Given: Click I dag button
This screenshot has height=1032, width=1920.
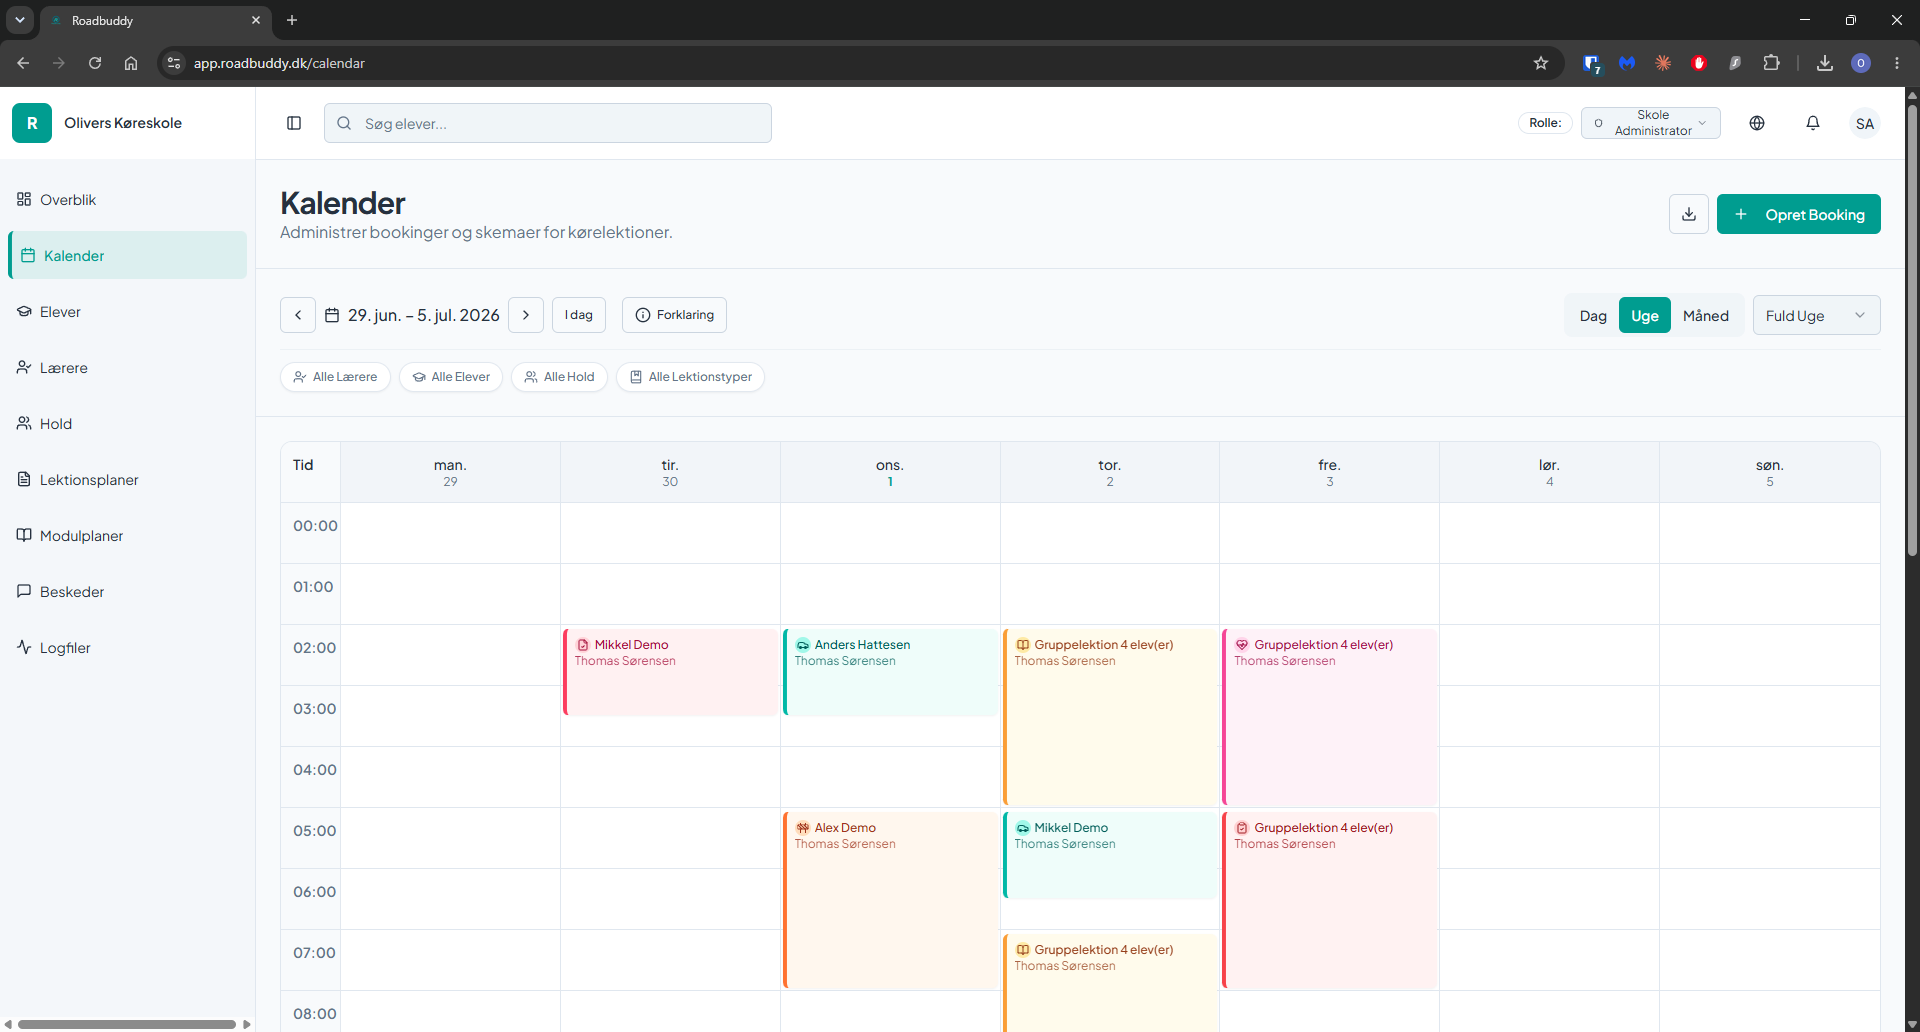Looking at the screenshot, I should tap(579, 315).
